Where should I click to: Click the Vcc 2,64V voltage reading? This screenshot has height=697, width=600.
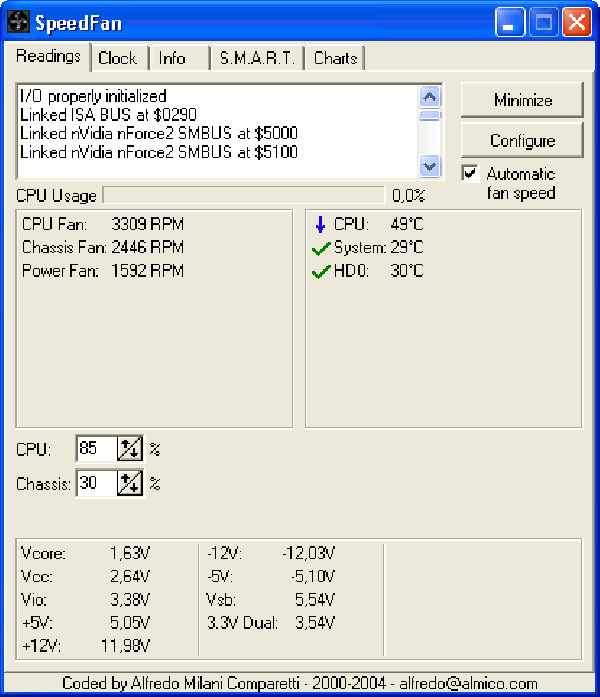pyautogui.click(x=85, y=577)
